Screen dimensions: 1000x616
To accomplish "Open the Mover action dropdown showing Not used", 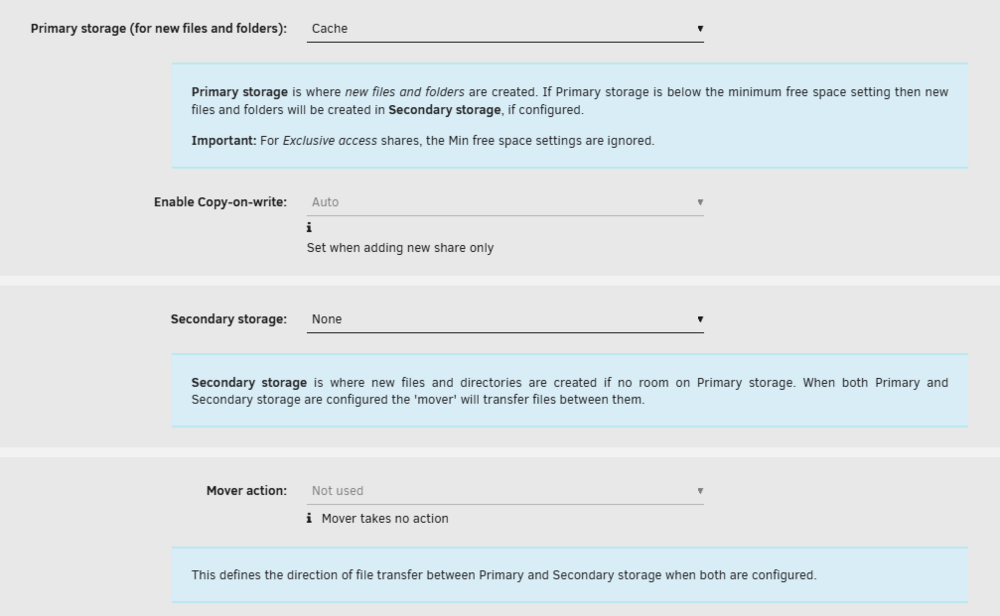I will (505, 491).
